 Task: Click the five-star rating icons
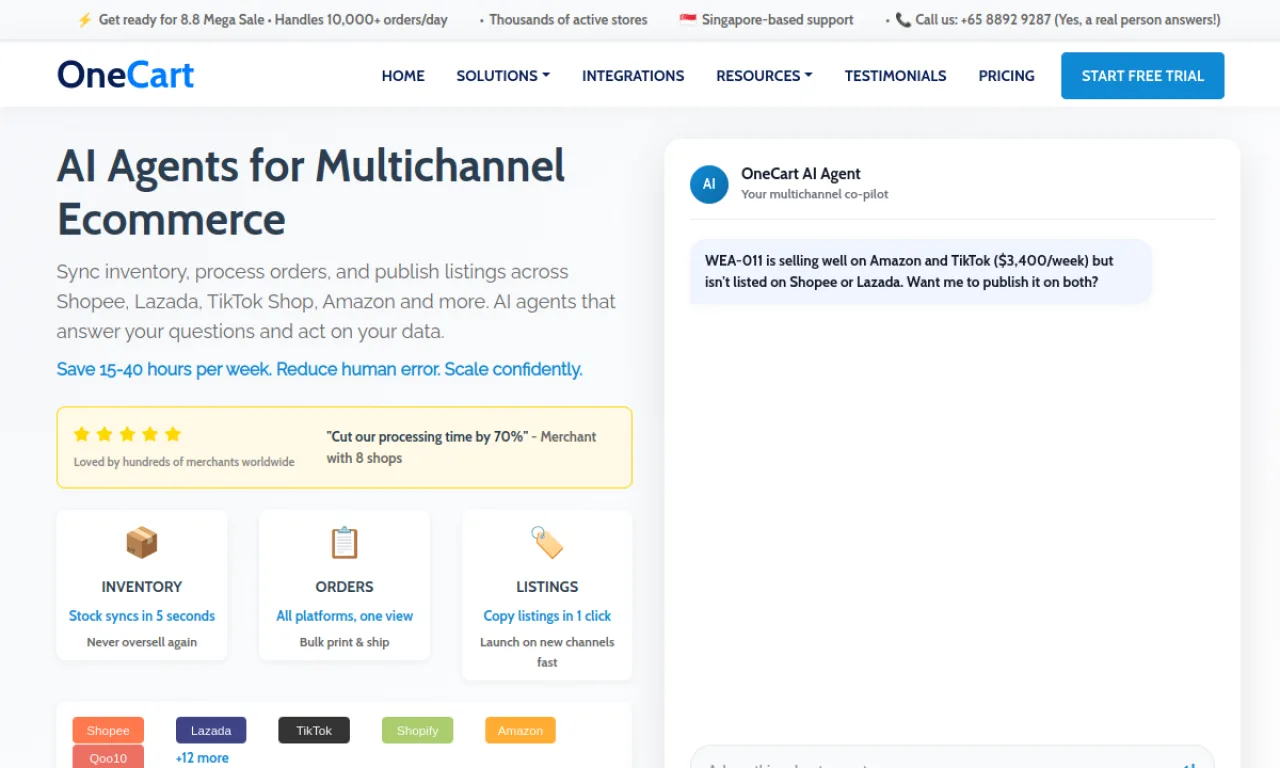tap(127, 434)
